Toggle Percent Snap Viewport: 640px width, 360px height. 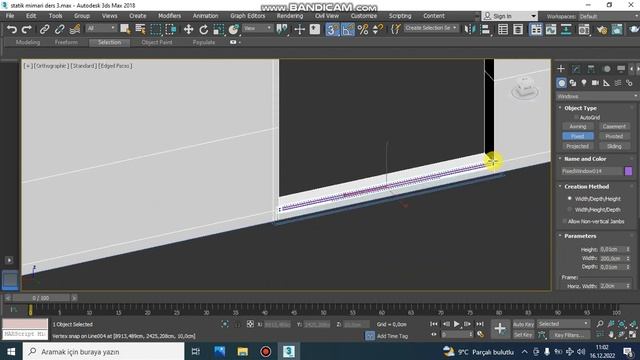tap(362, 29)
